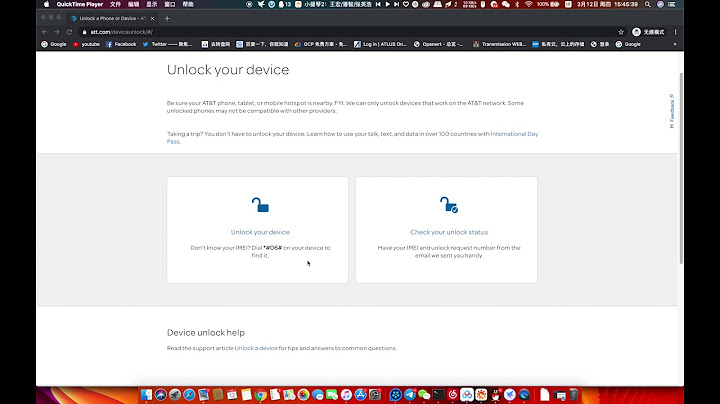The height and width of the screenshot is (404, 720).
Task: Open iTunes music icon in the Dock
Action: point(346,394)
